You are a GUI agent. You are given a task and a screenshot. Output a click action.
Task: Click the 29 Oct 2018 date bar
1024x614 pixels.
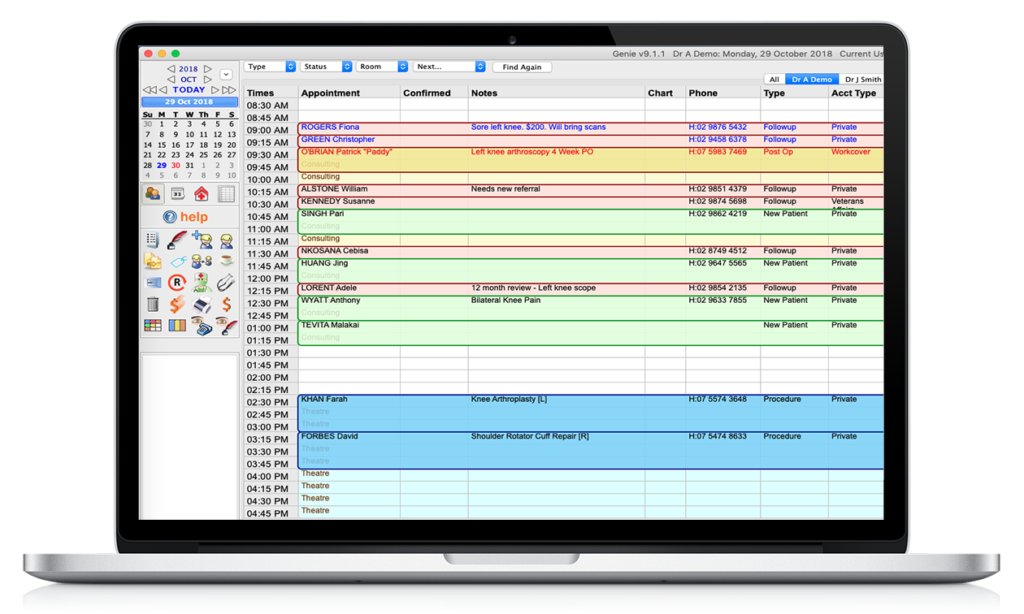click(189, 102)
